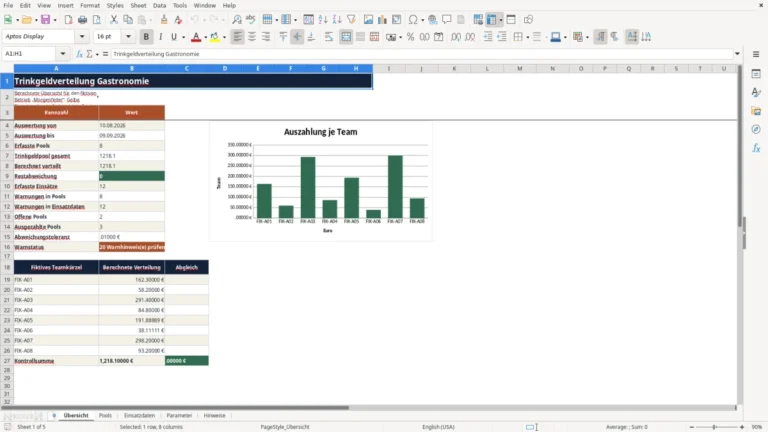768x432 pixels.
Task: Click the Copy icon
Action: point(128,20)
